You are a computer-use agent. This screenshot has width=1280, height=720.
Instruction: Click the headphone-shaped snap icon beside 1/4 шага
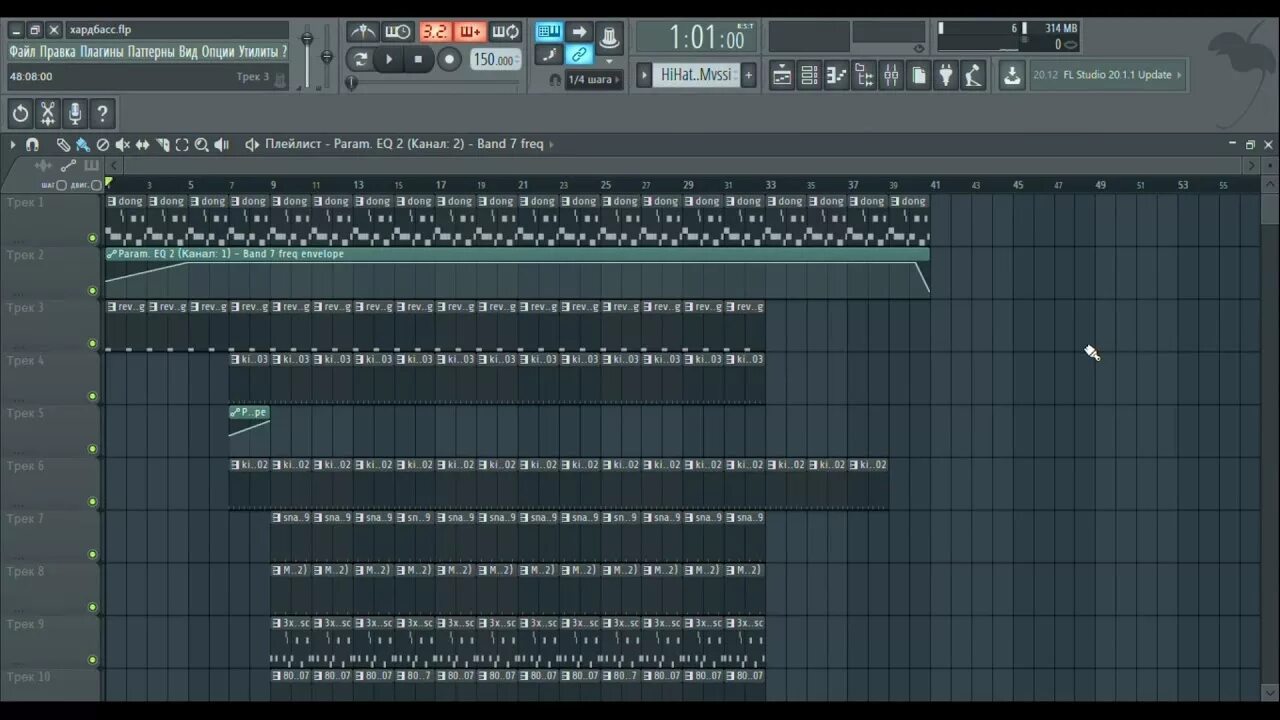(555, 80)
